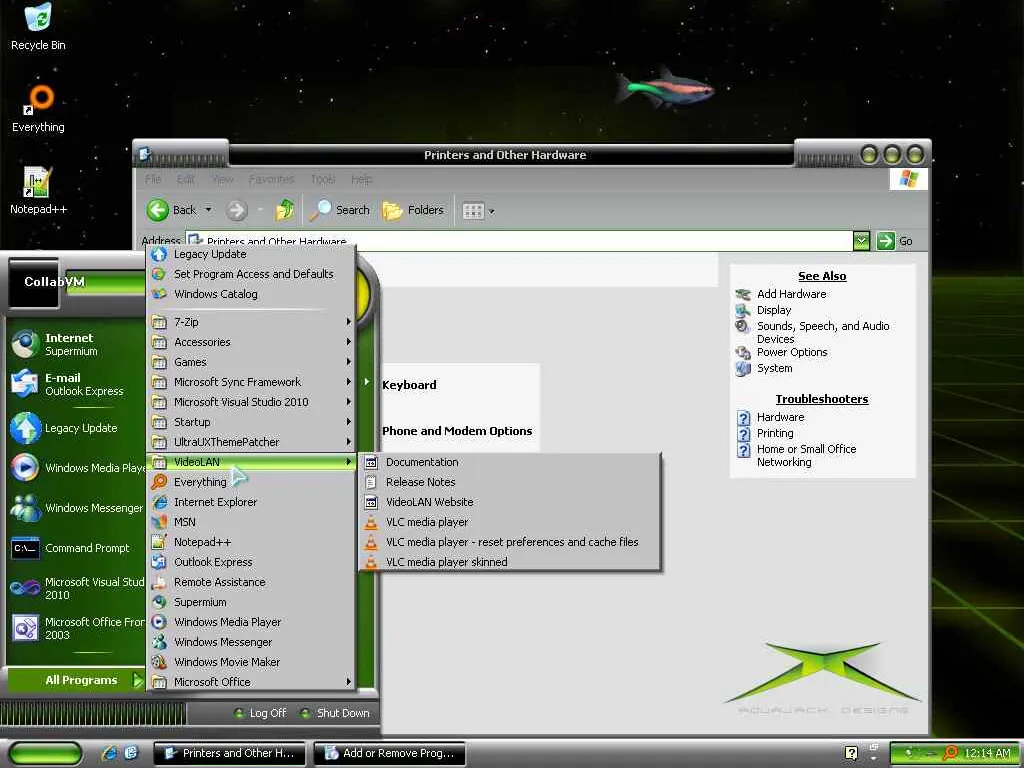
Task: Open Power Options link
Action: tap(792, 352)
